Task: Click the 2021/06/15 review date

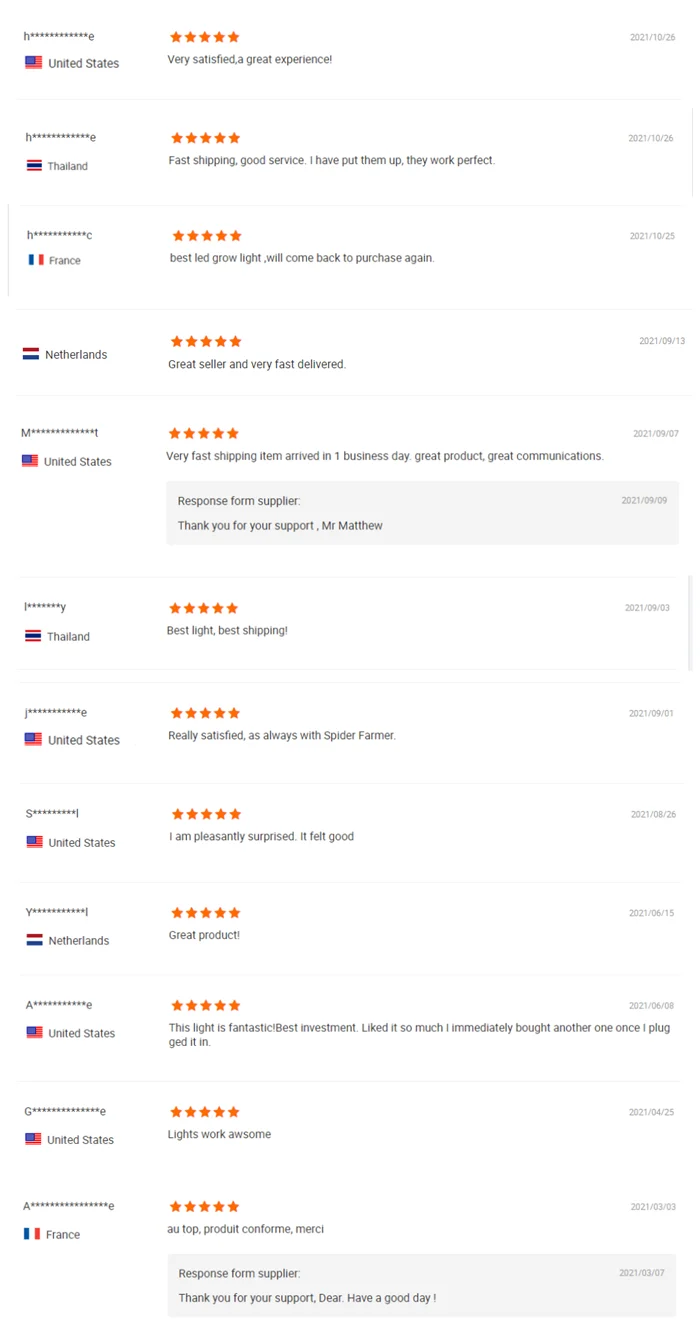Action: (x=651, y=913)
